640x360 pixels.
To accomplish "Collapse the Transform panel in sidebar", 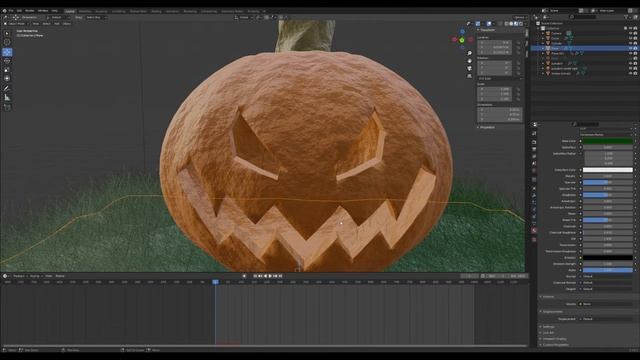I will tap(487, 30).
